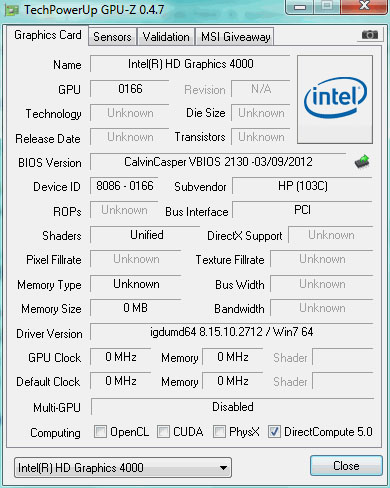Check the PhysX checkbox

click(219, 431)
